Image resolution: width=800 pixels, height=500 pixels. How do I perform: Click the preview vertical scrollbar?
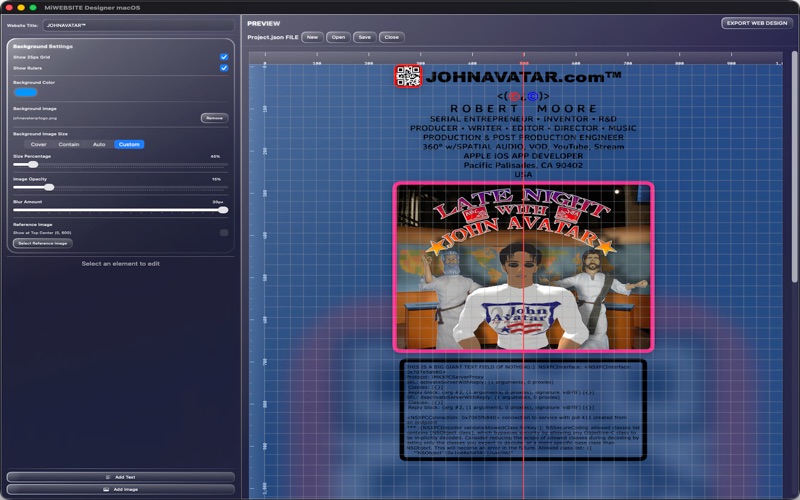click(x=795, y=166)
